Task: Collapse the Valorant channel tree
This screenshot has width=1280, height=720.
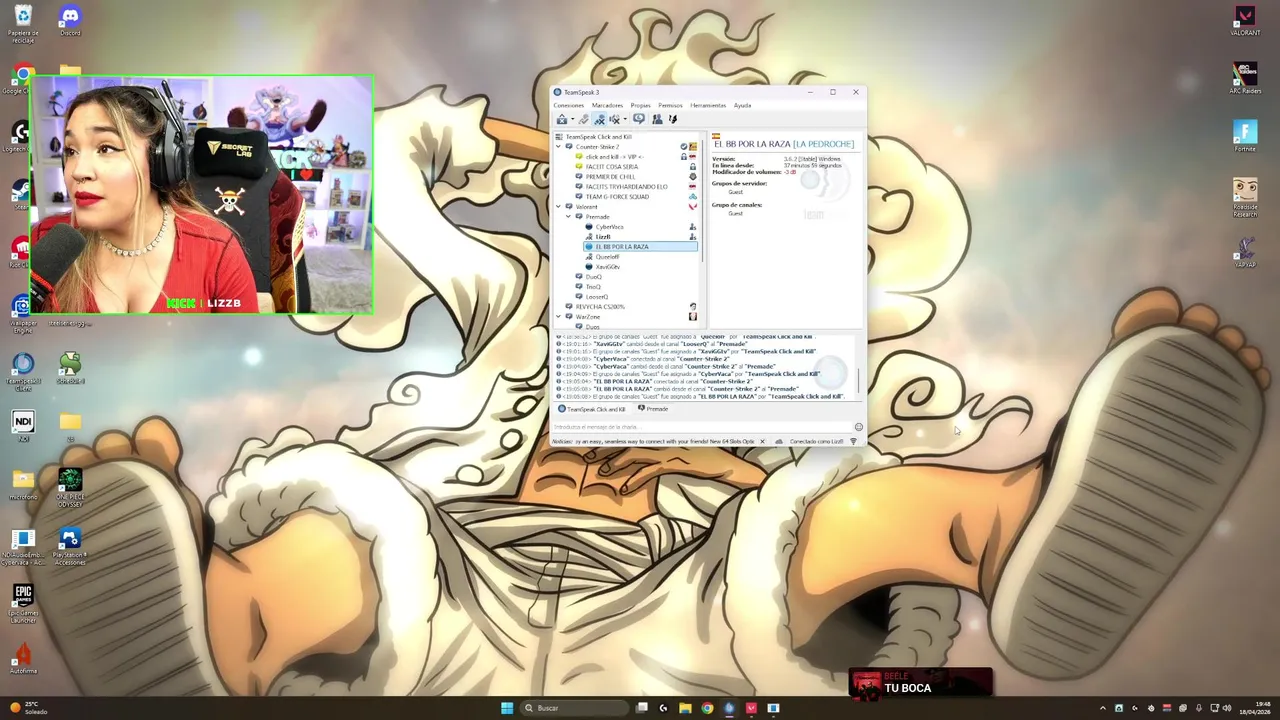Action: click(558, 207)
